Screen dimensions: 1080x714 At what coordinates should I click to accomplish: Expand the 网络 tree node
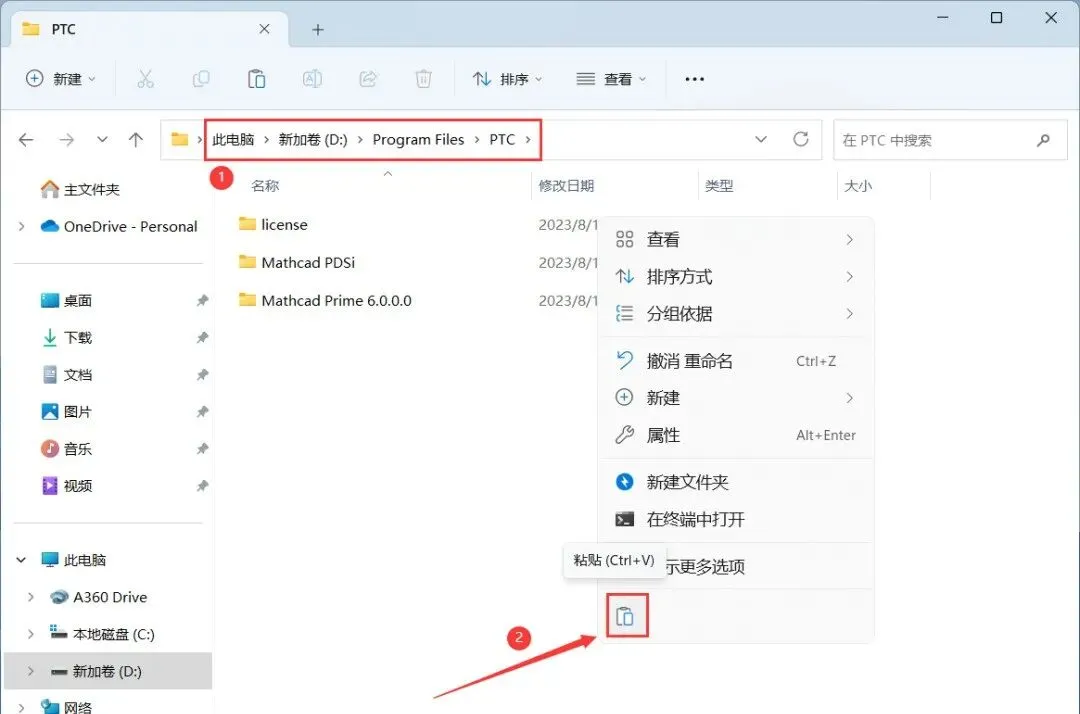pyautogui.click(x=21, y=707)
